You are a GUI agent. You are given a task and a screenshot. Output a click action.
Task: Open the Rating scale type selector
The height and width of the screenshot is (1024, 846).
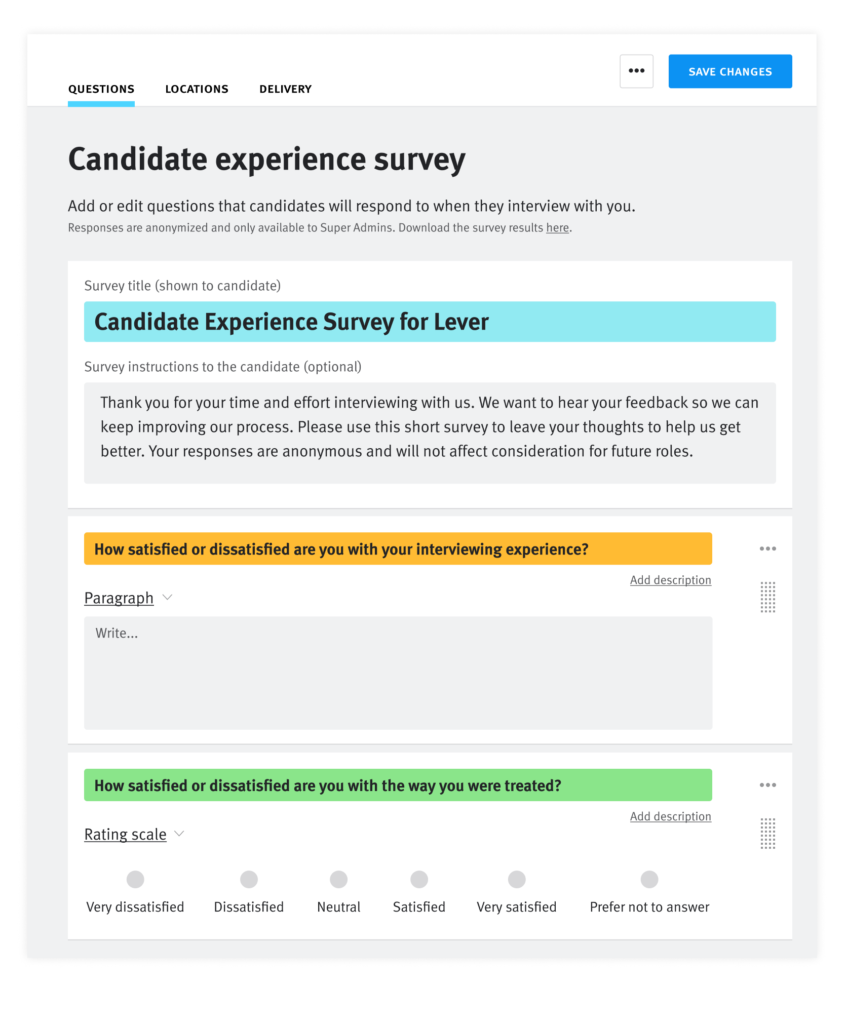[x=134, y=833]
